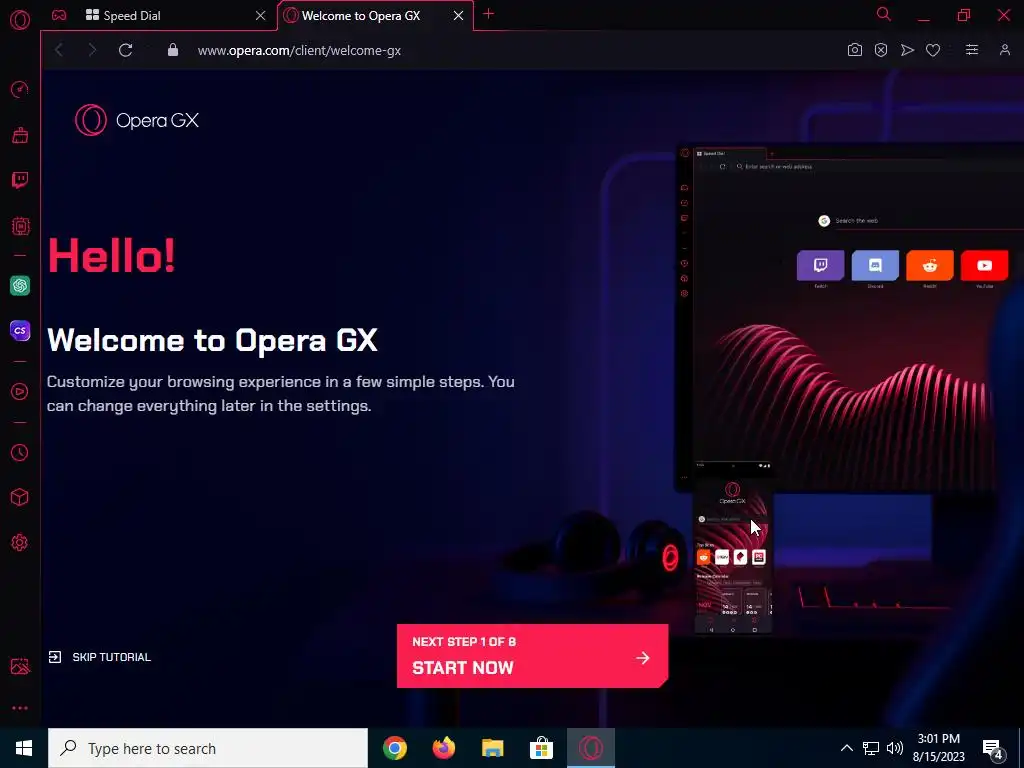This screenshot has width=1024, height=768.
Task: Open GX Corner gamepad icon
Action: click(x=59, y=15)
